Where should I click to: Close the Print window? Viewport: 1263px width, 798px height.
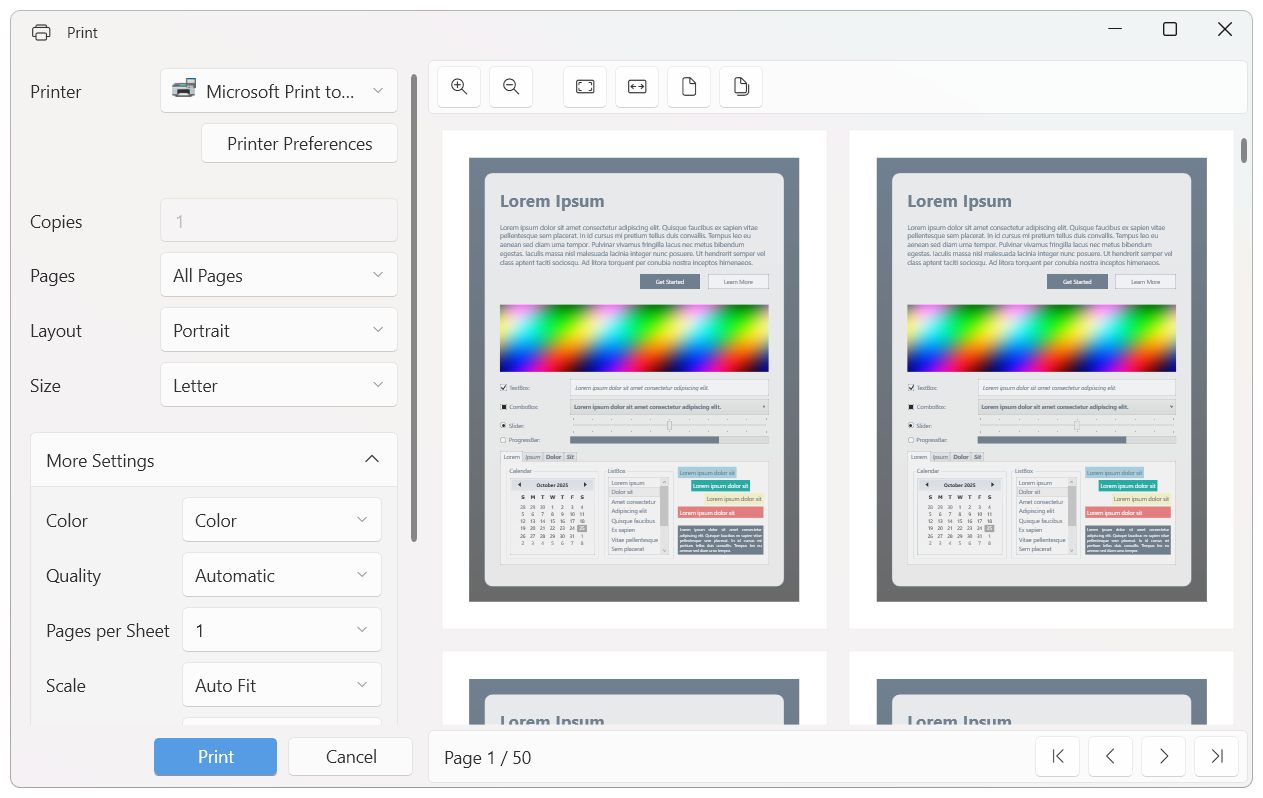click(1225, 30)
